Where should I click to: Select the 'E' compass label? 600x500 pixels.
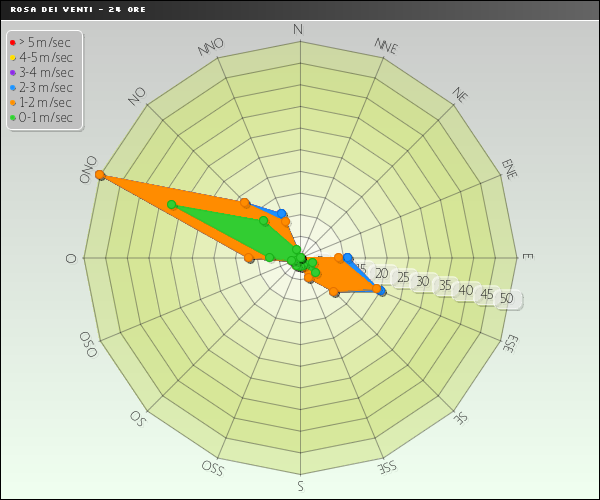tap(528, 257)
